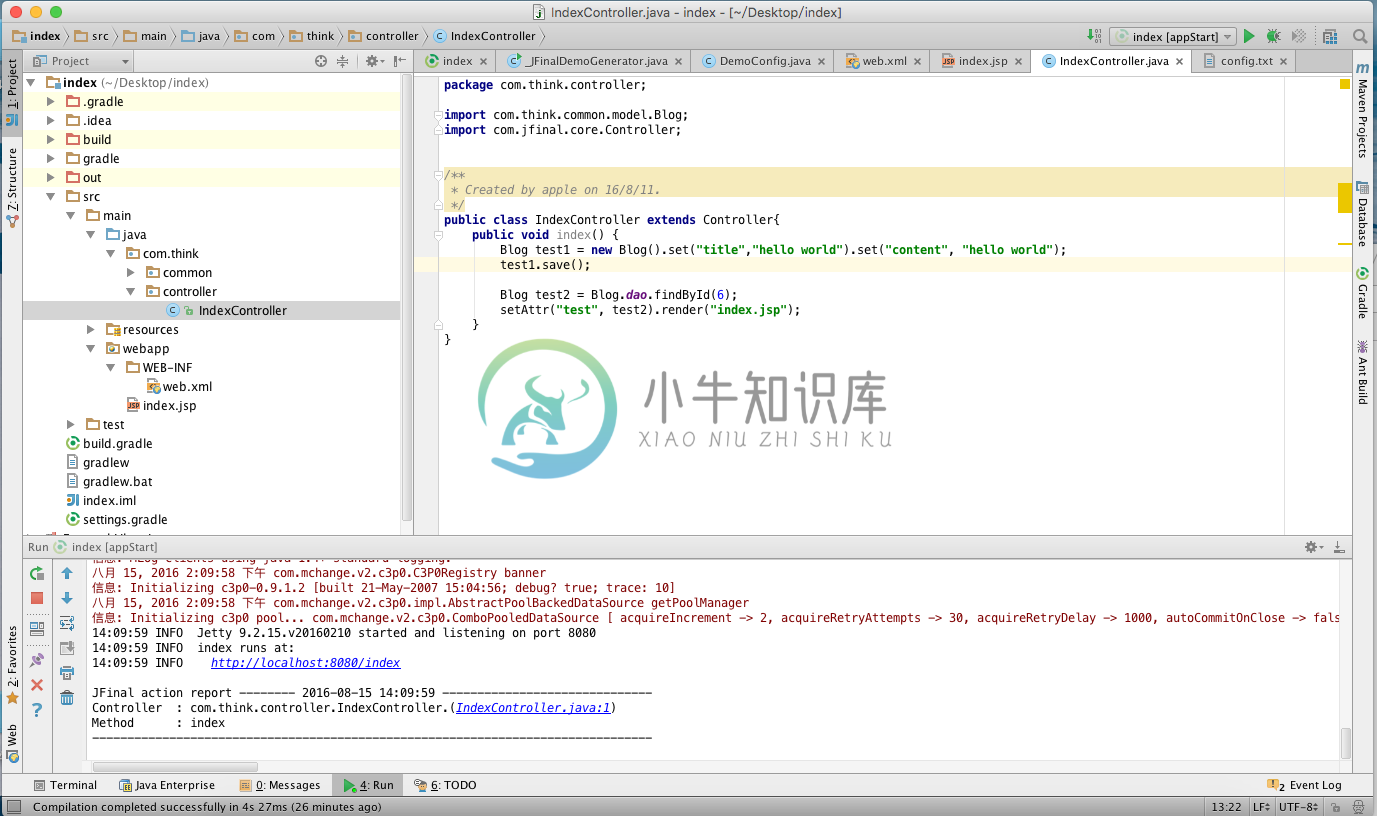
Task: Pin the Run tab
Action: point(37,660)
